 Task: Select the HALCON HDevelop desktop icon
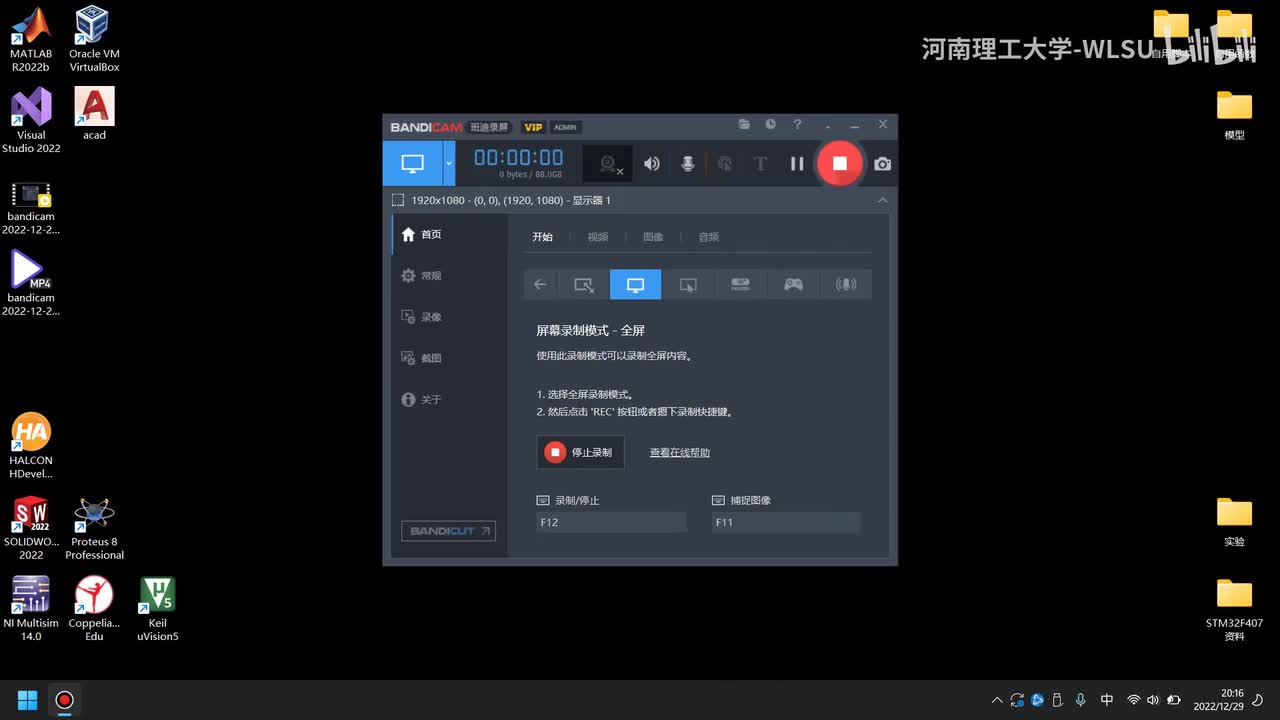coord(31,447)
